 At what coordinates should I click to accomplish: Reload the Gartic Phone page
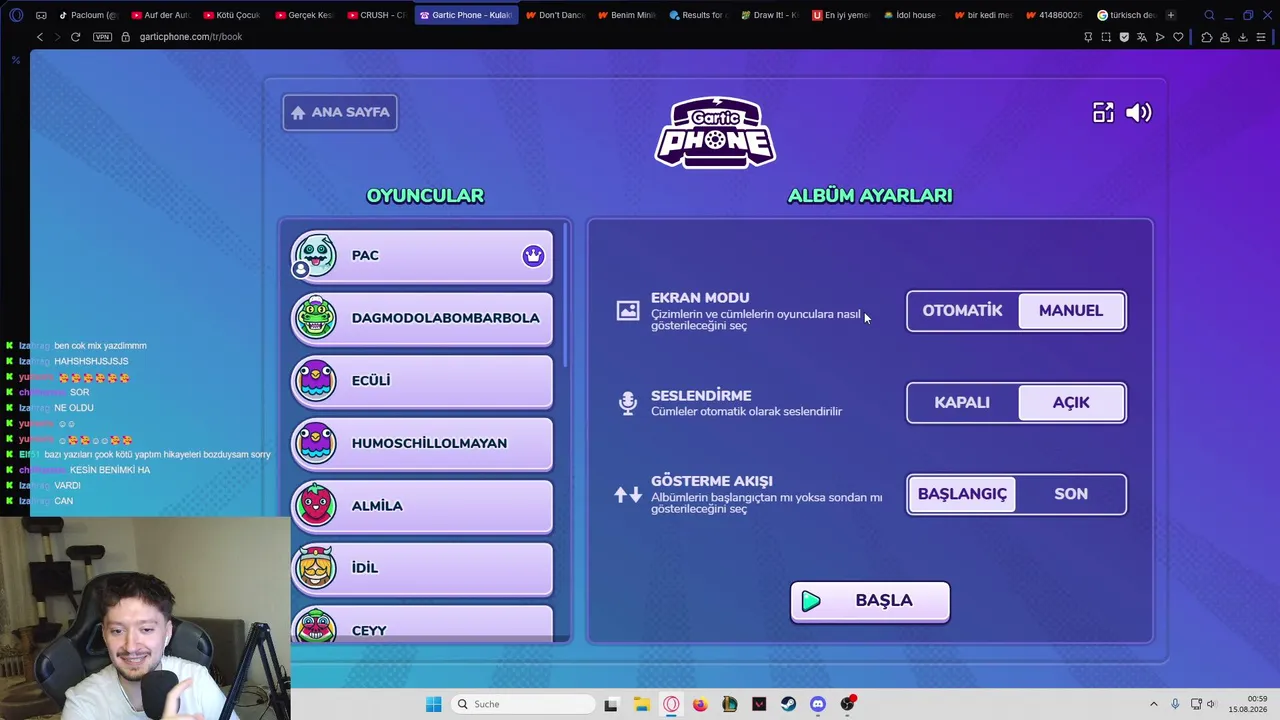pos(75,37)
